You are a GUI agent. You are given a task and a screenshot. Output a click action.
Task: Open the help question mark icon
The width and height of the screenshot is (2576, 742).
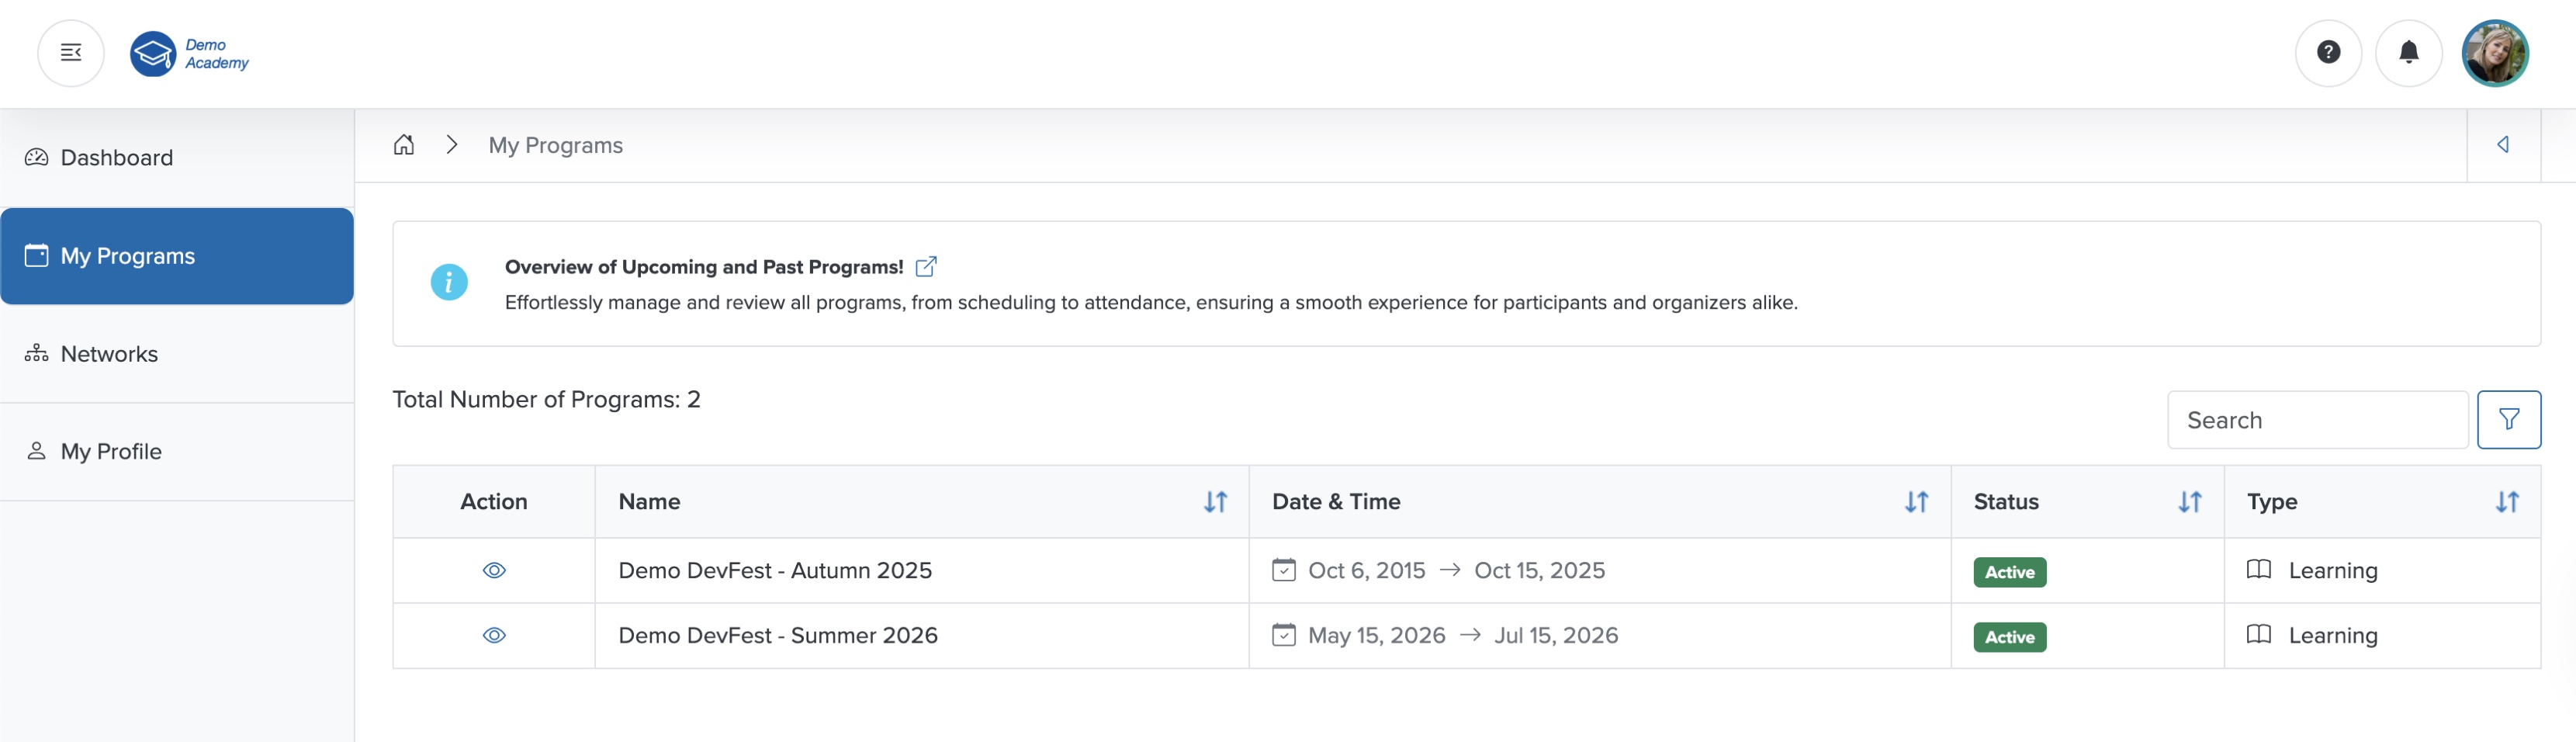2327,53
